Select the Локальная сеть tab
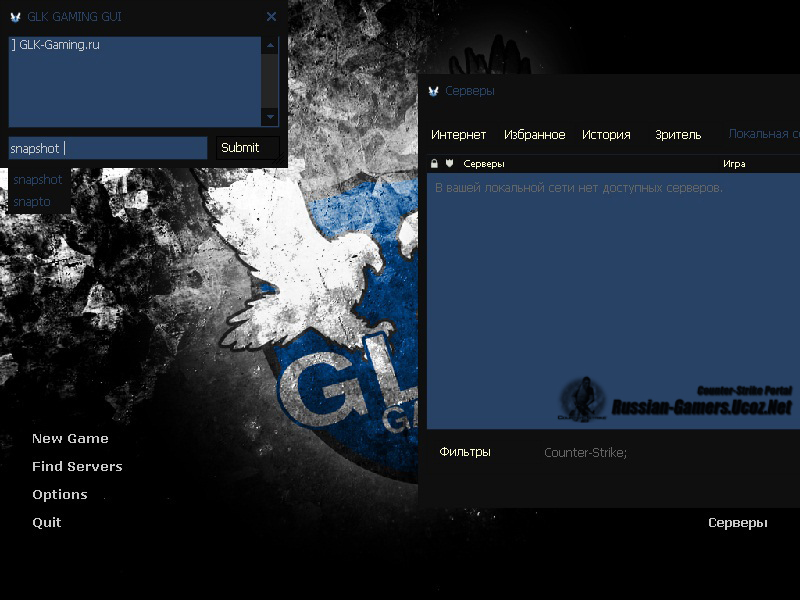Viewport: 800px width, 600px height. pos(764,134)
